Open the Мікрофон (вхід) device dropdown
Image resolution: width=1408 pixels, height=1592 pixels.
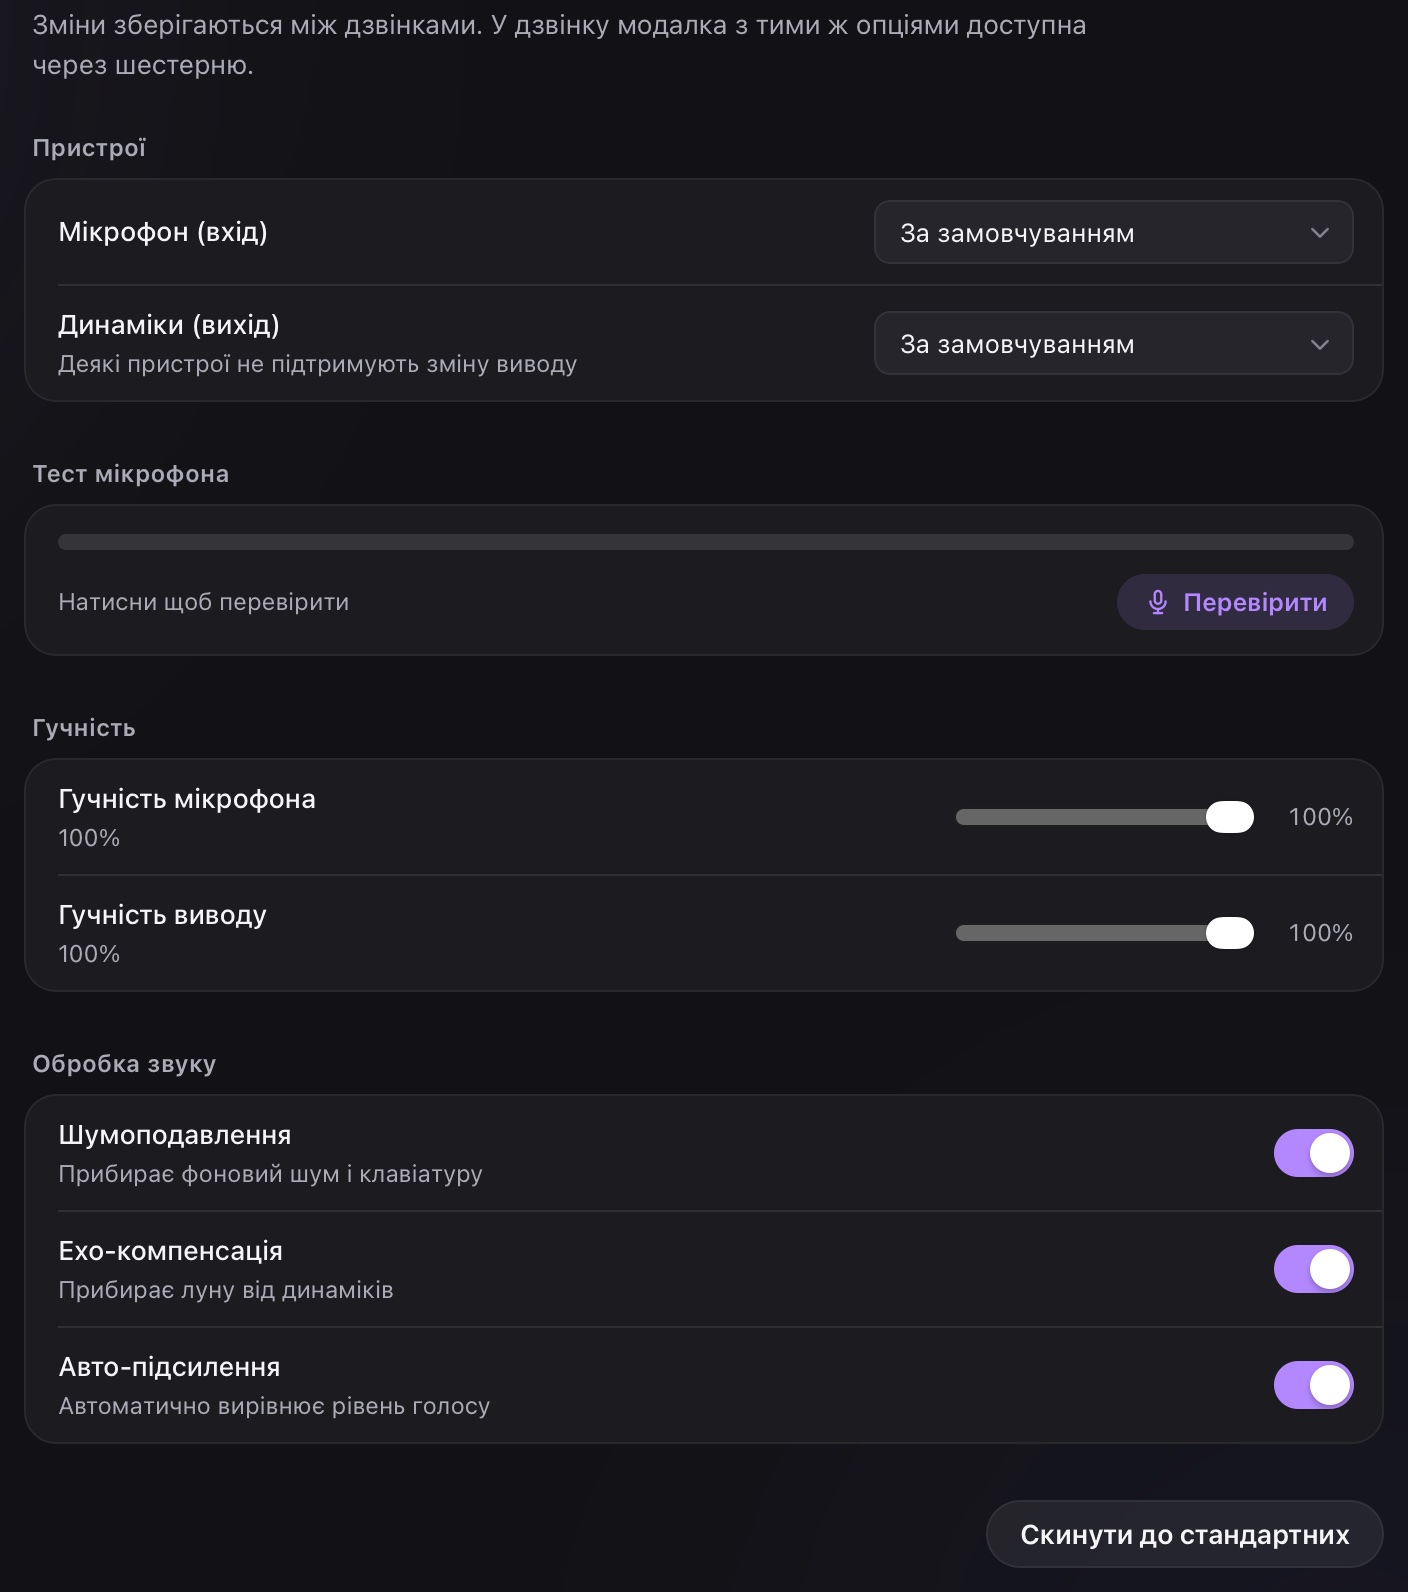point(1113,233)
